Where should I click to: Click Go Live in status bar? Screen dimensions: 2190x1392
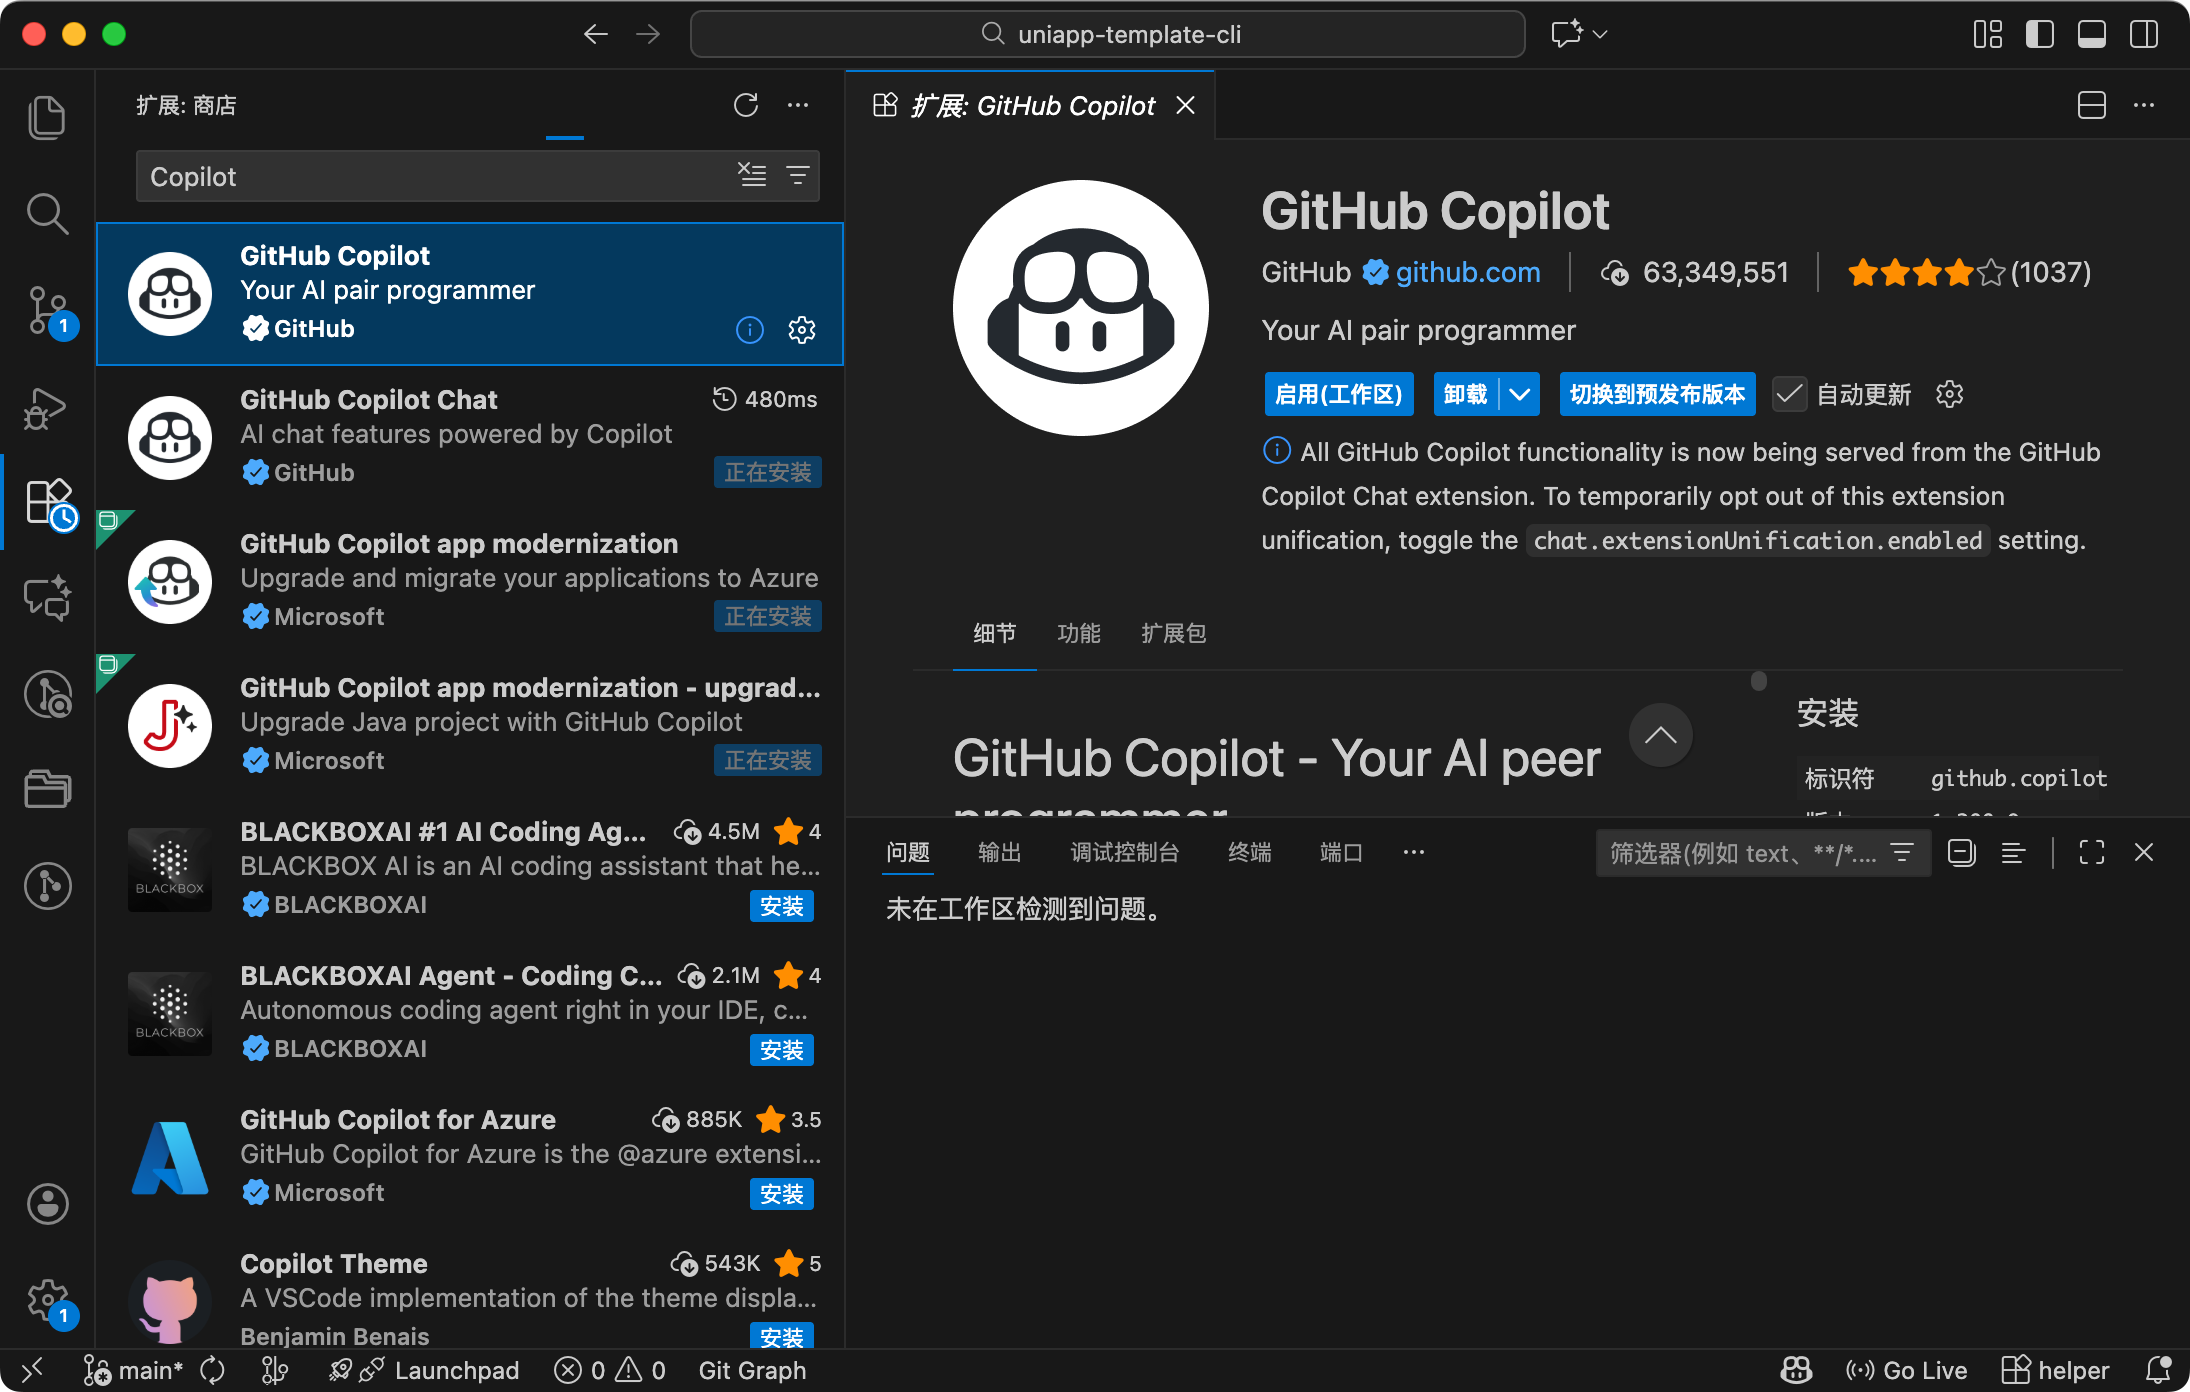pos(1906,1370)
